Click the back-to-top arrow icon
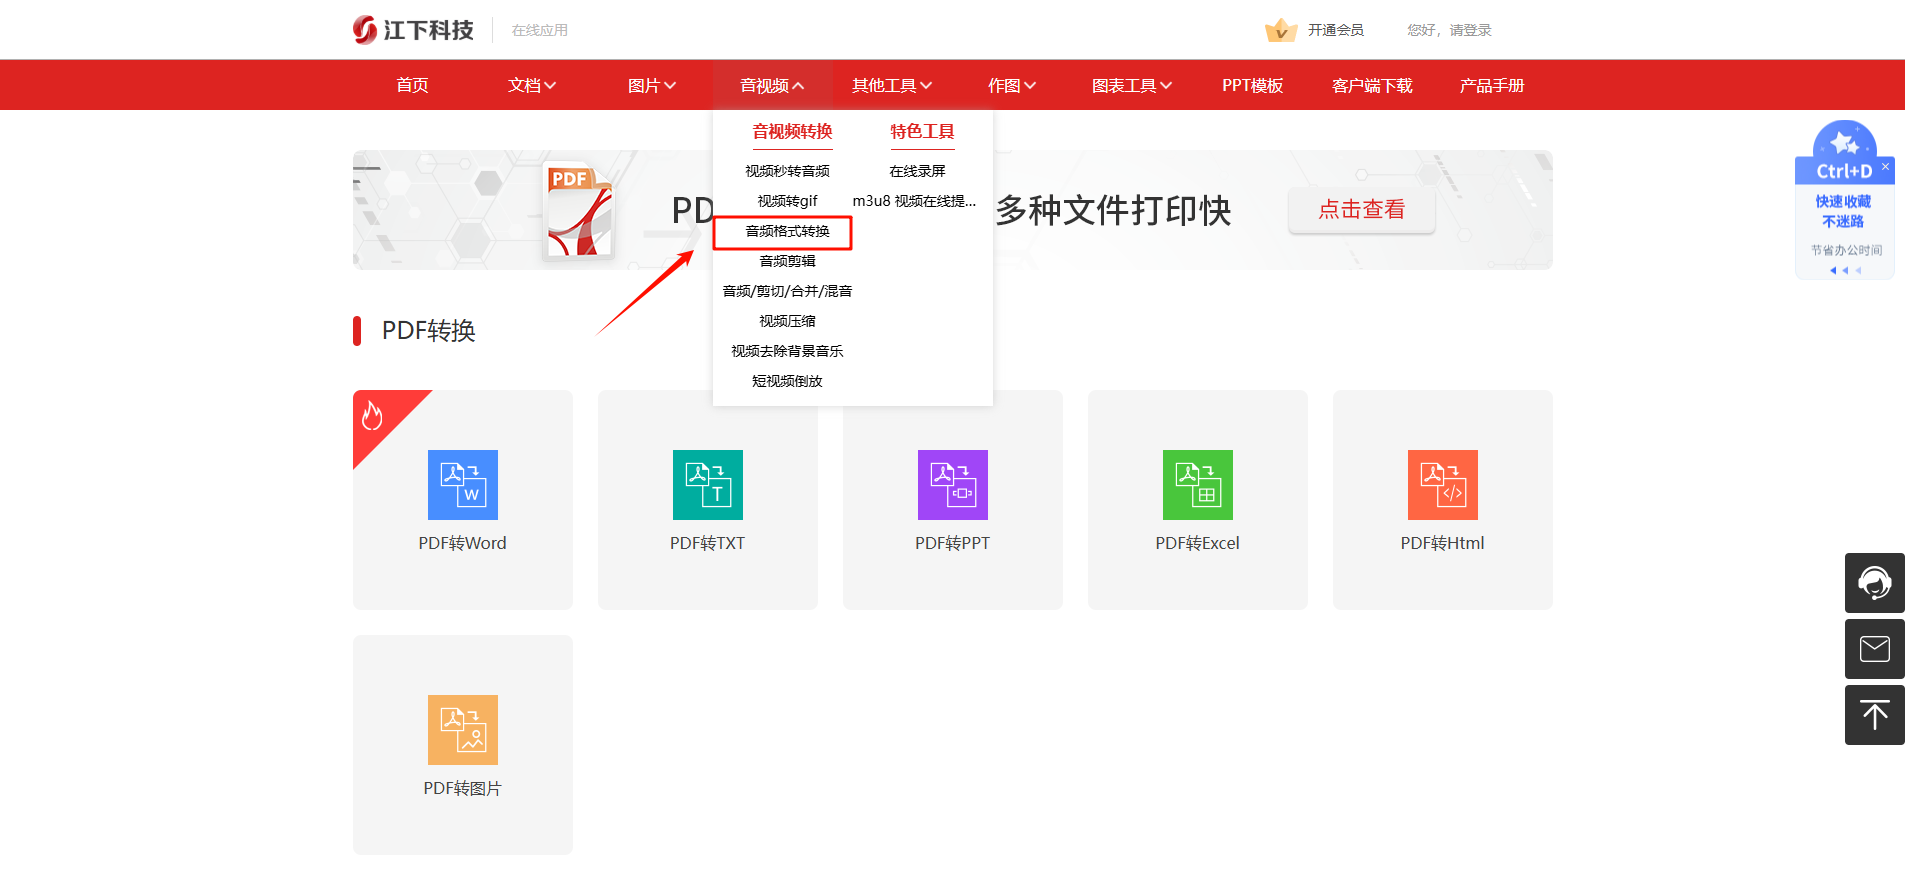This screenshot has height=882, width=1905. [x=1875, y=715]
